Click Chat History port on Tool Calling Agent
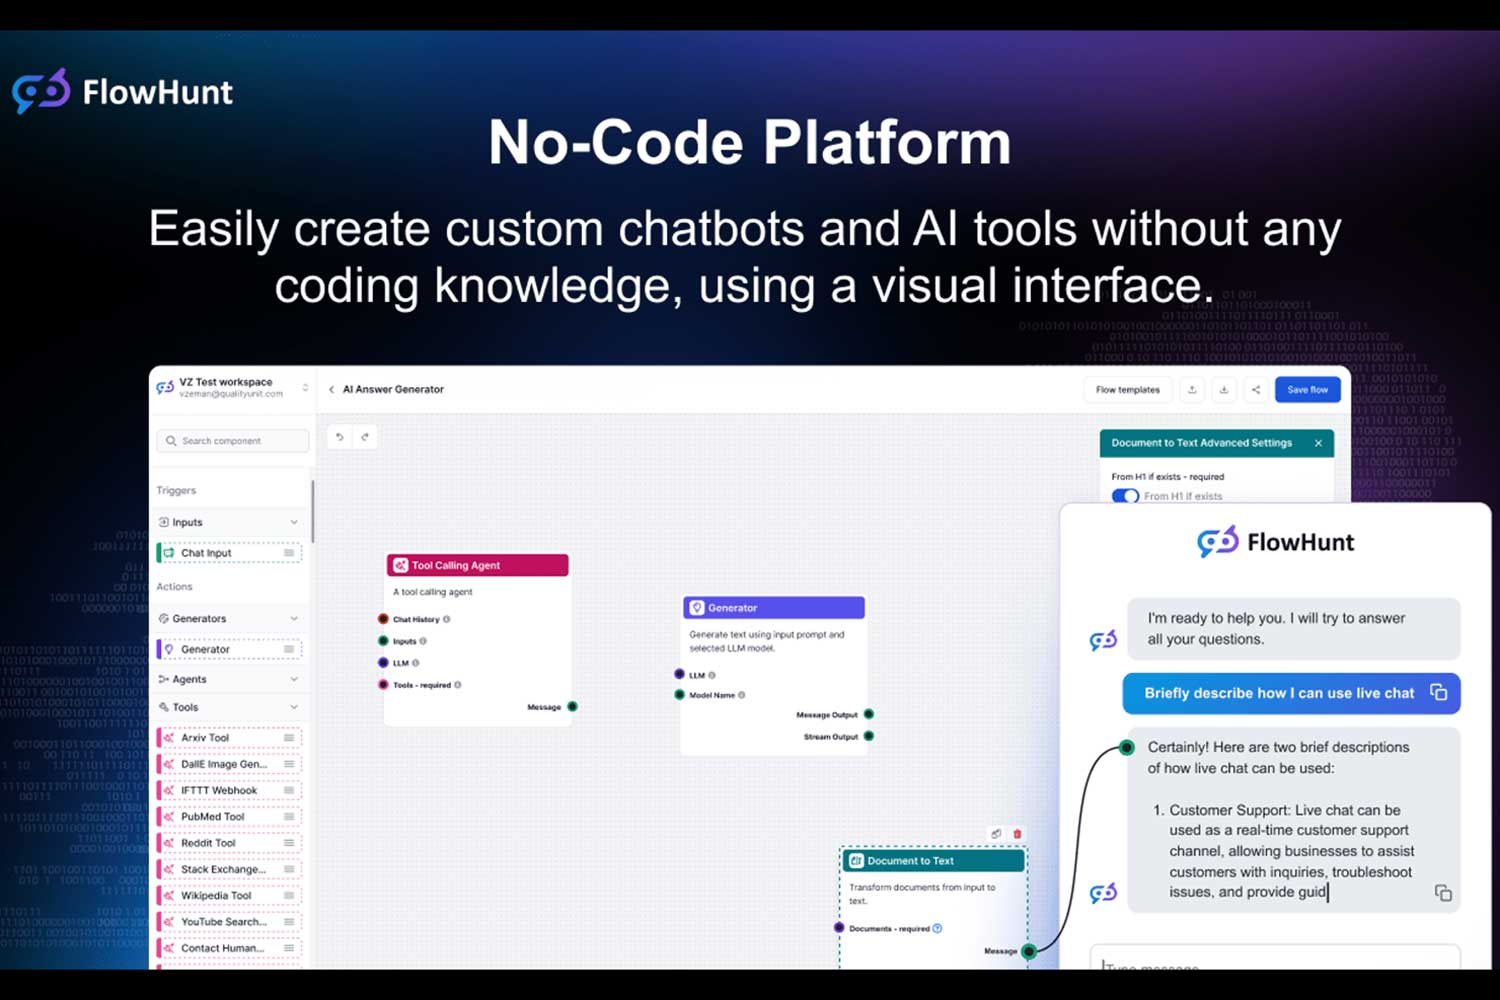Image resolution: width=1500 pixels, height=1000 pixels. tap(383, 619)
